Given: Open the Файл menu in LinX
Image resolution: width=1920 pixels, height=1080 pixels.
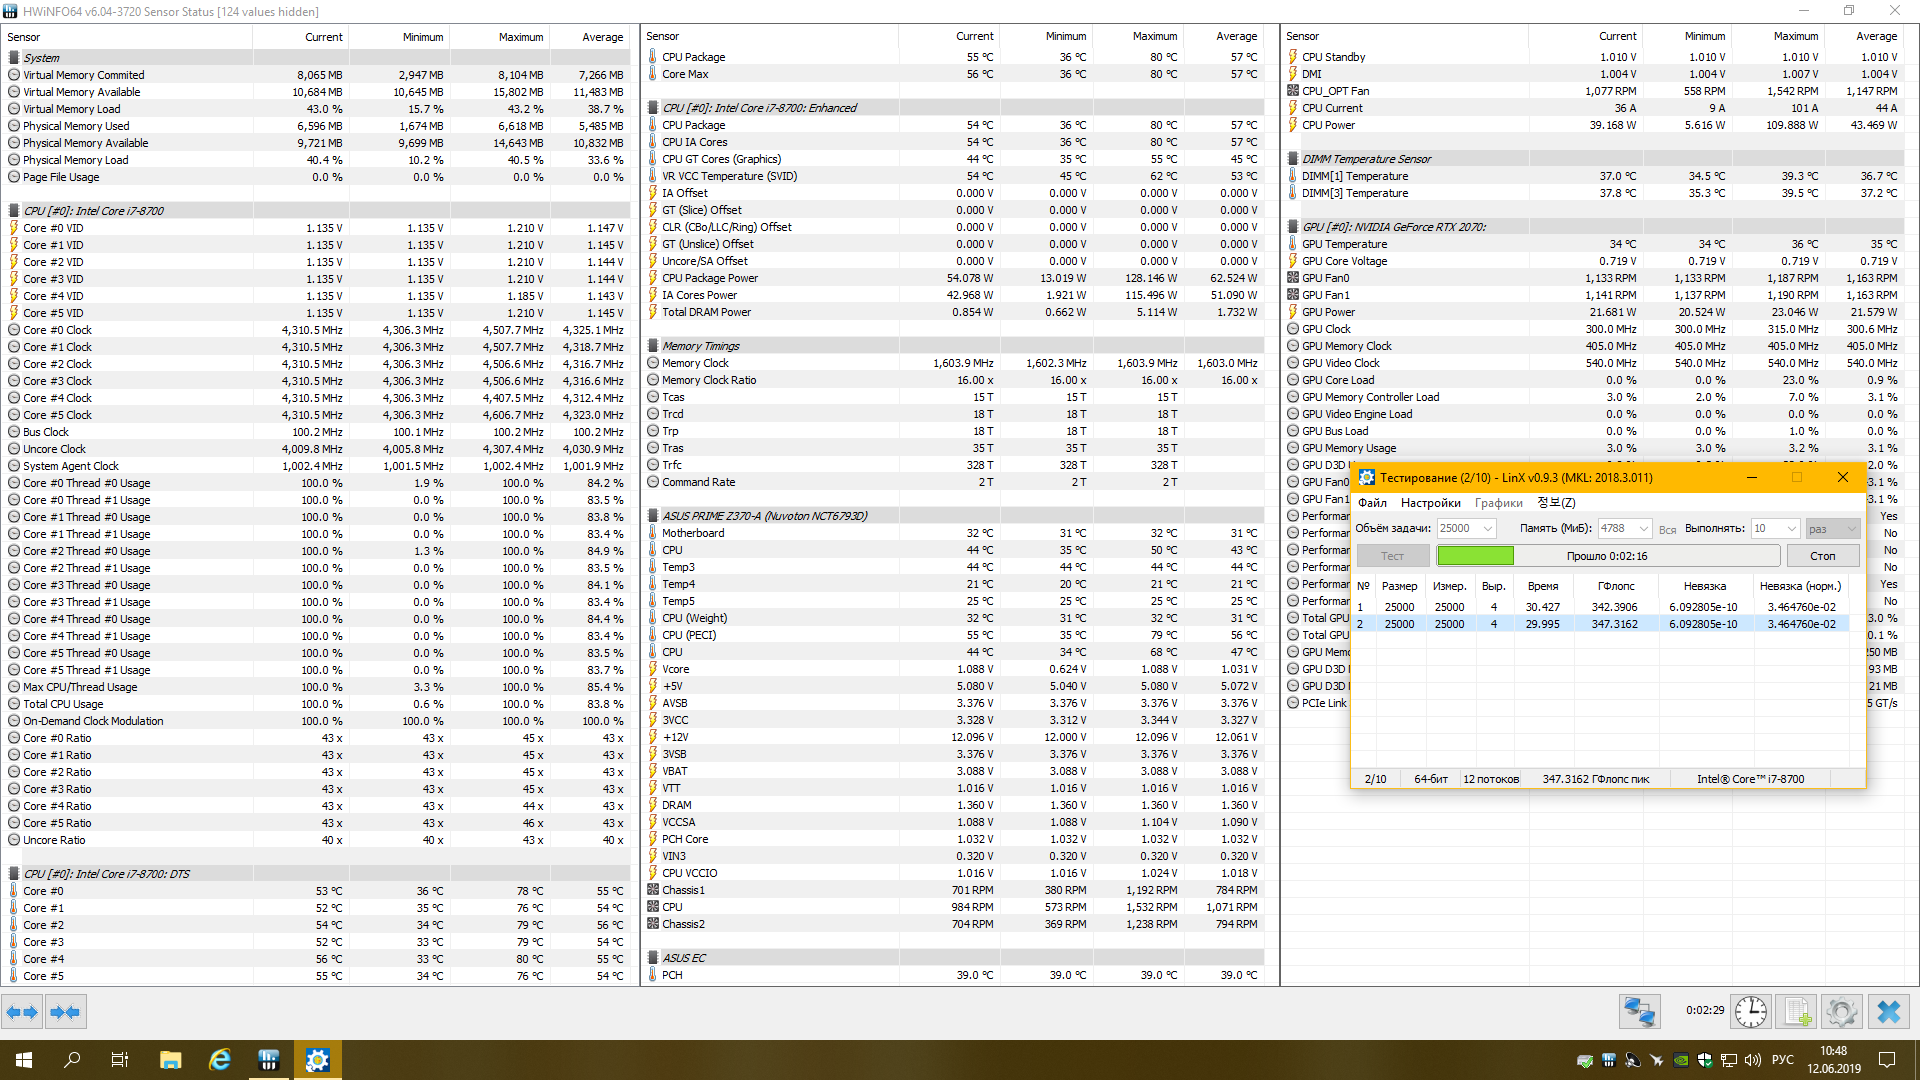Looking at the screenshot, I should (1372, 503).
